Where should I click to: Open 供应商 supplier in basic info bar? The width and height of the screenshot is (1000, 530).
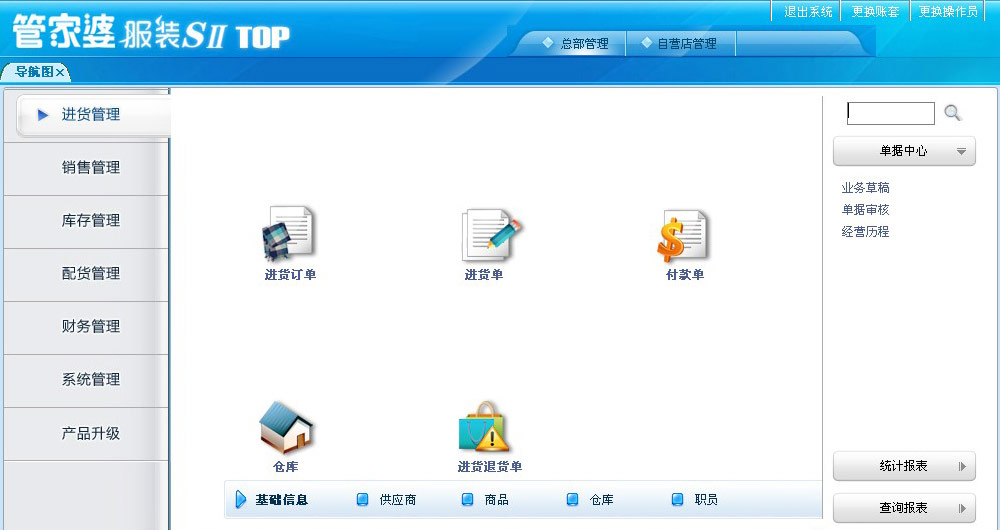pos(397,500)
